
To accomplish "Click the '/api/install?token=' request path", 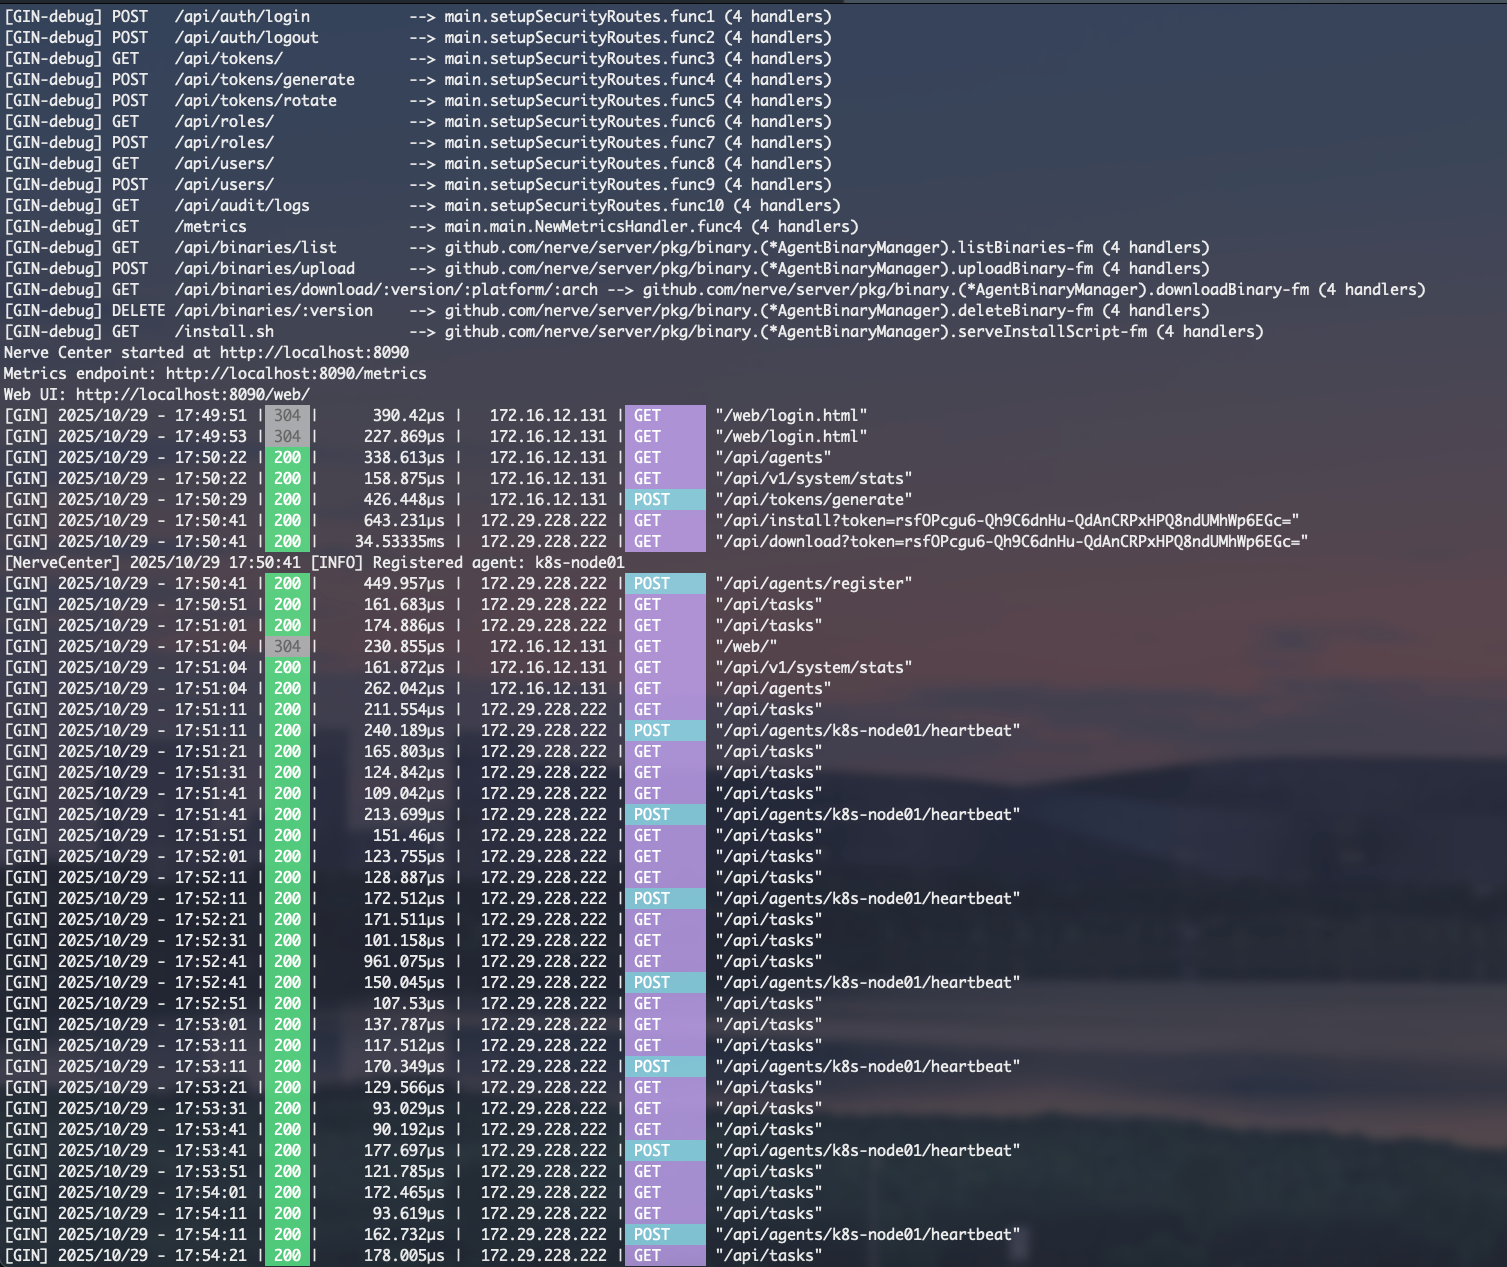I will 1007,520.
